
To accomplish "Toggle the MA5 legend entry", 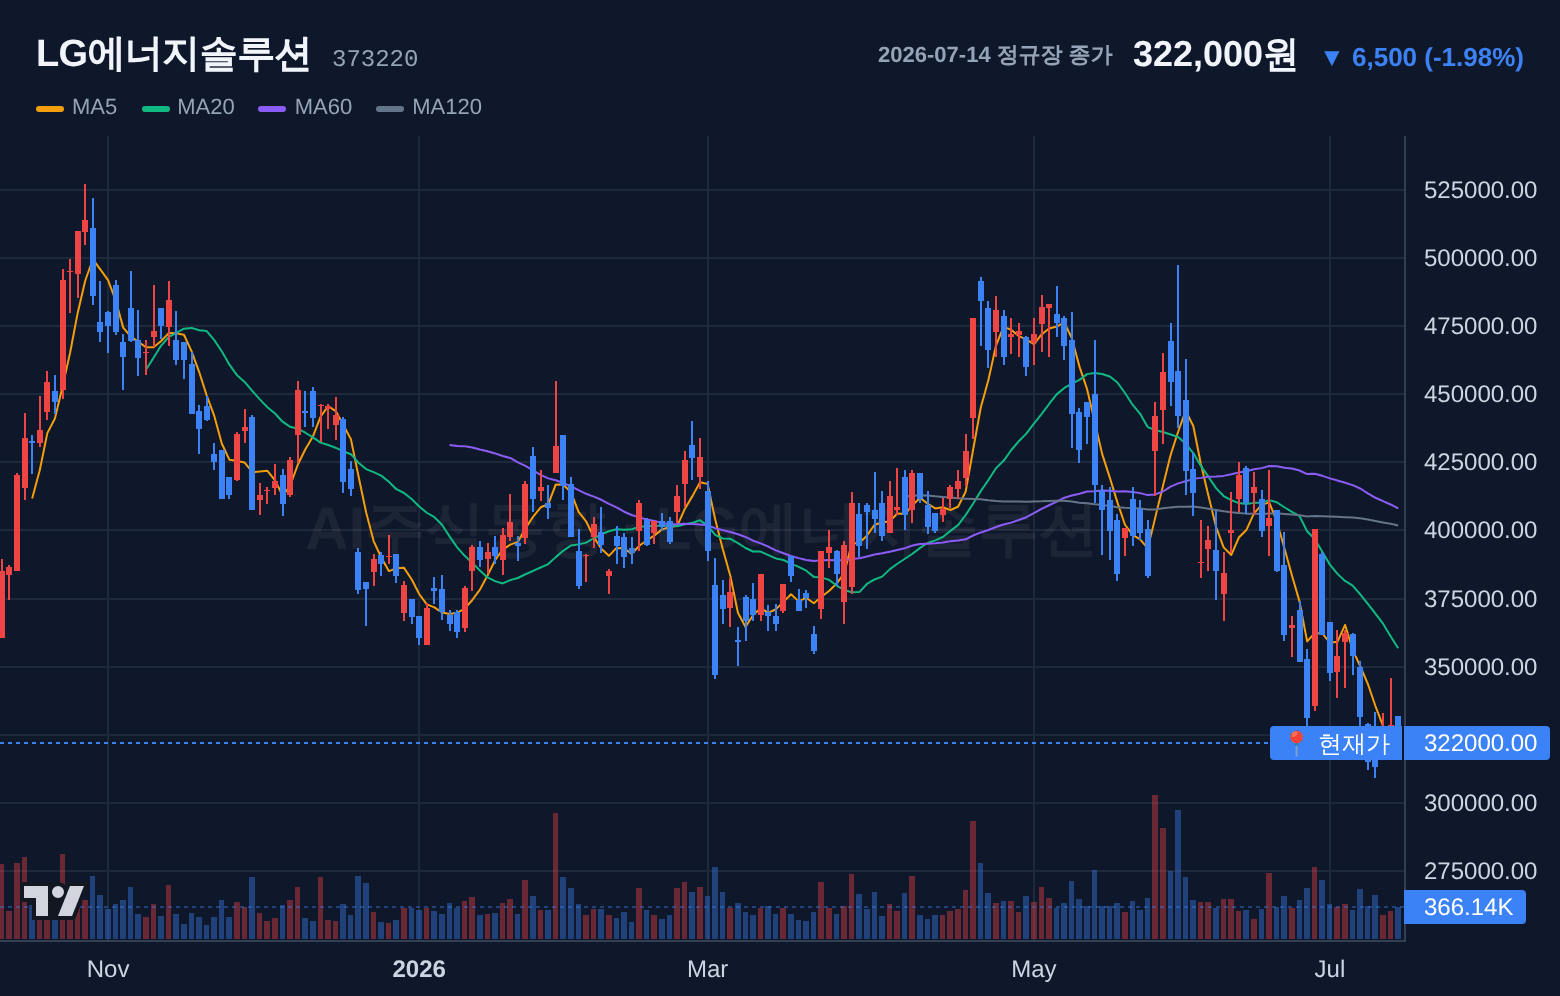I will pos(77,107).
